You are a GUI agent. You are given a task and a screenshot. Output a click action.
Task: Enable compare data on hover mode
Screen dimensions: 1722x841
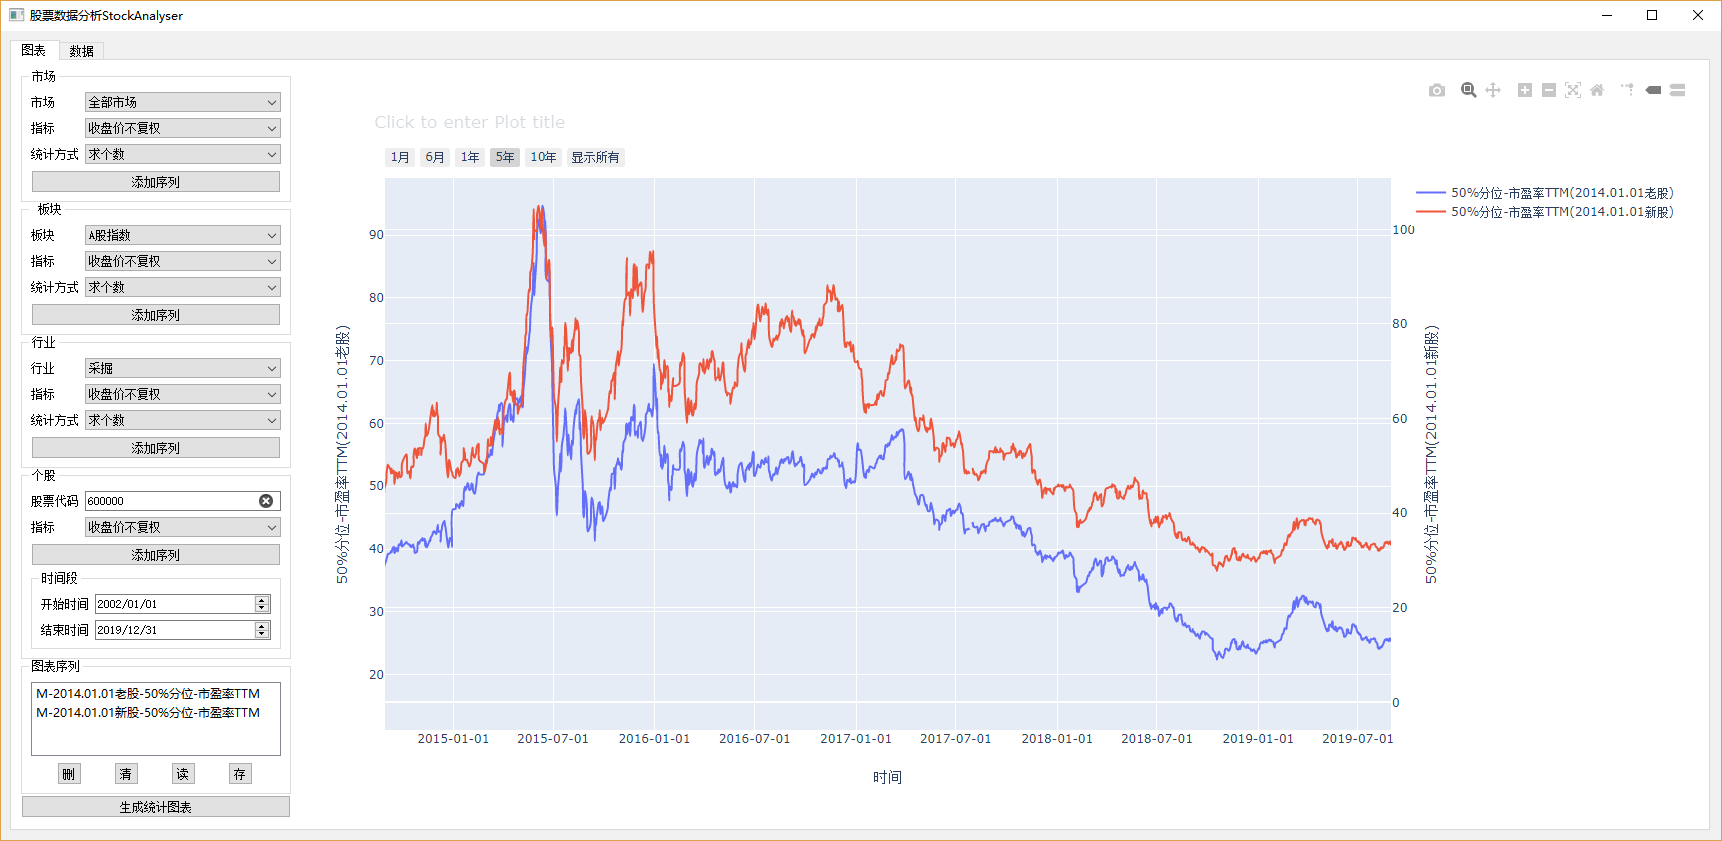coord(1678,90)
